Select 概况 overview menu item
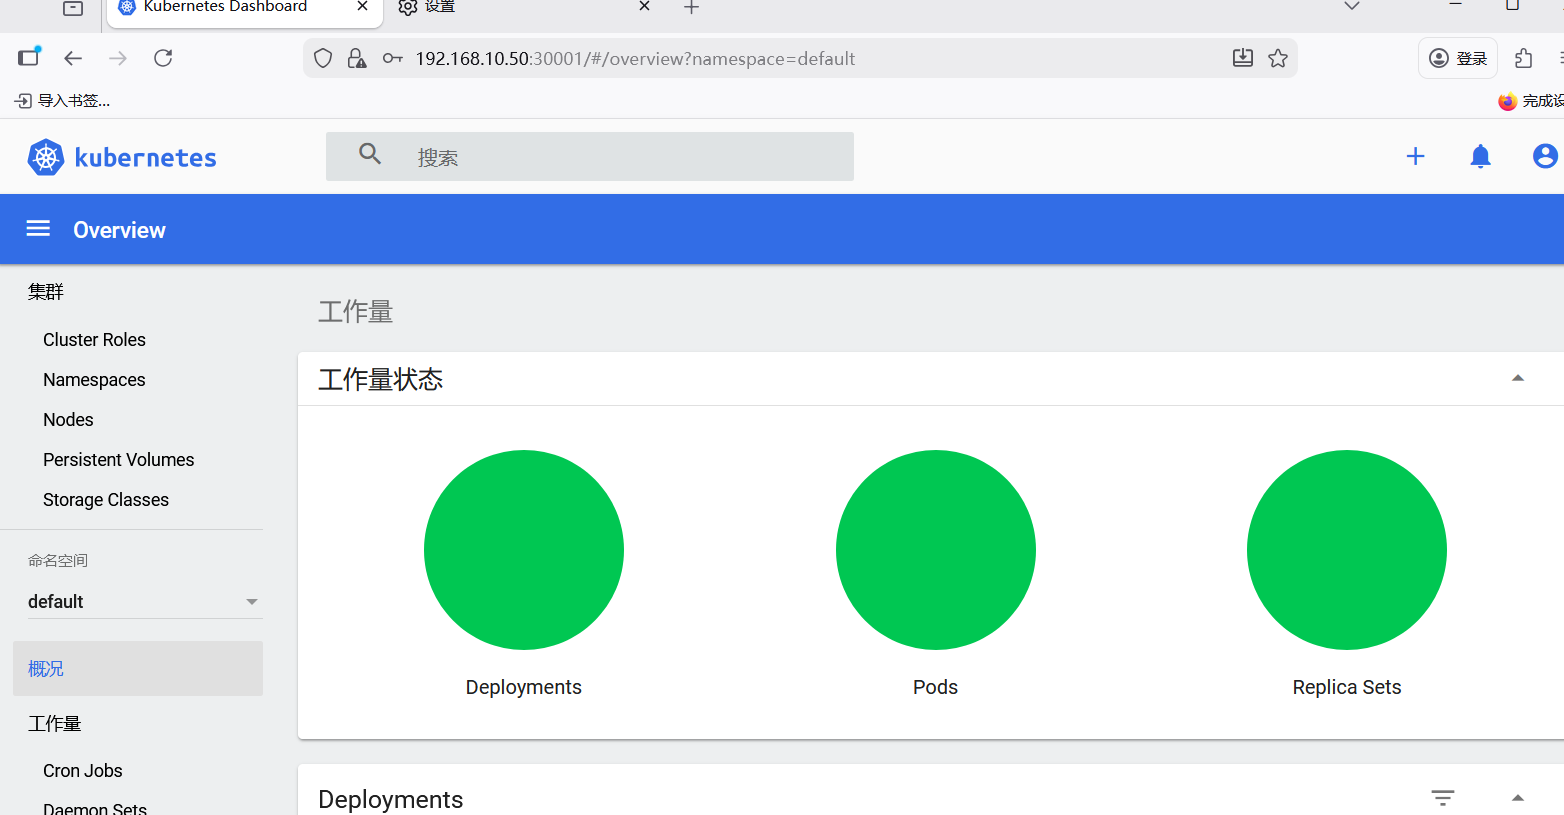Screen dimensions: 1564x815 (x=138, y=668)
